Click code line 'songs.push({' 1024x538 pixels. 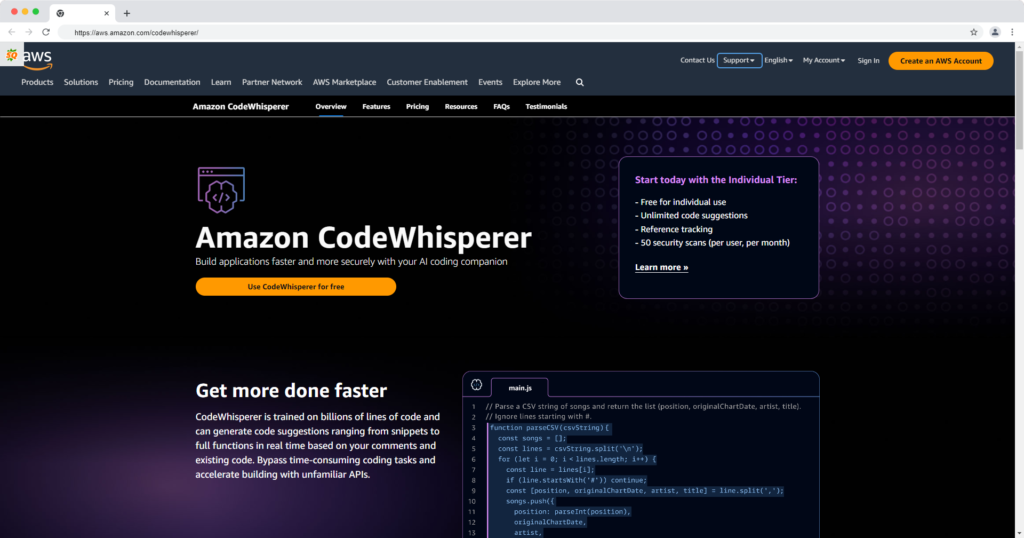[530, 501]
